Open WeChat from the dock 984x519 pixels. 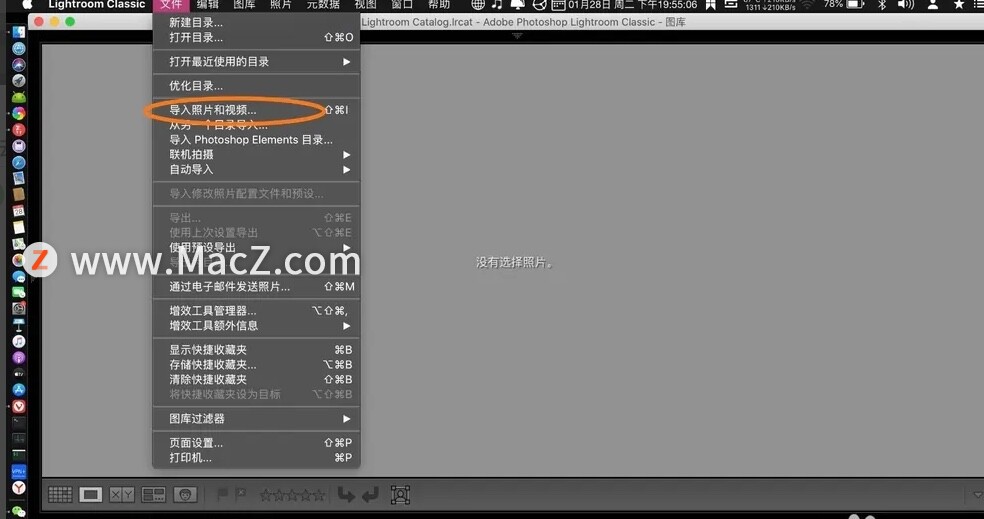click(19, 512)
